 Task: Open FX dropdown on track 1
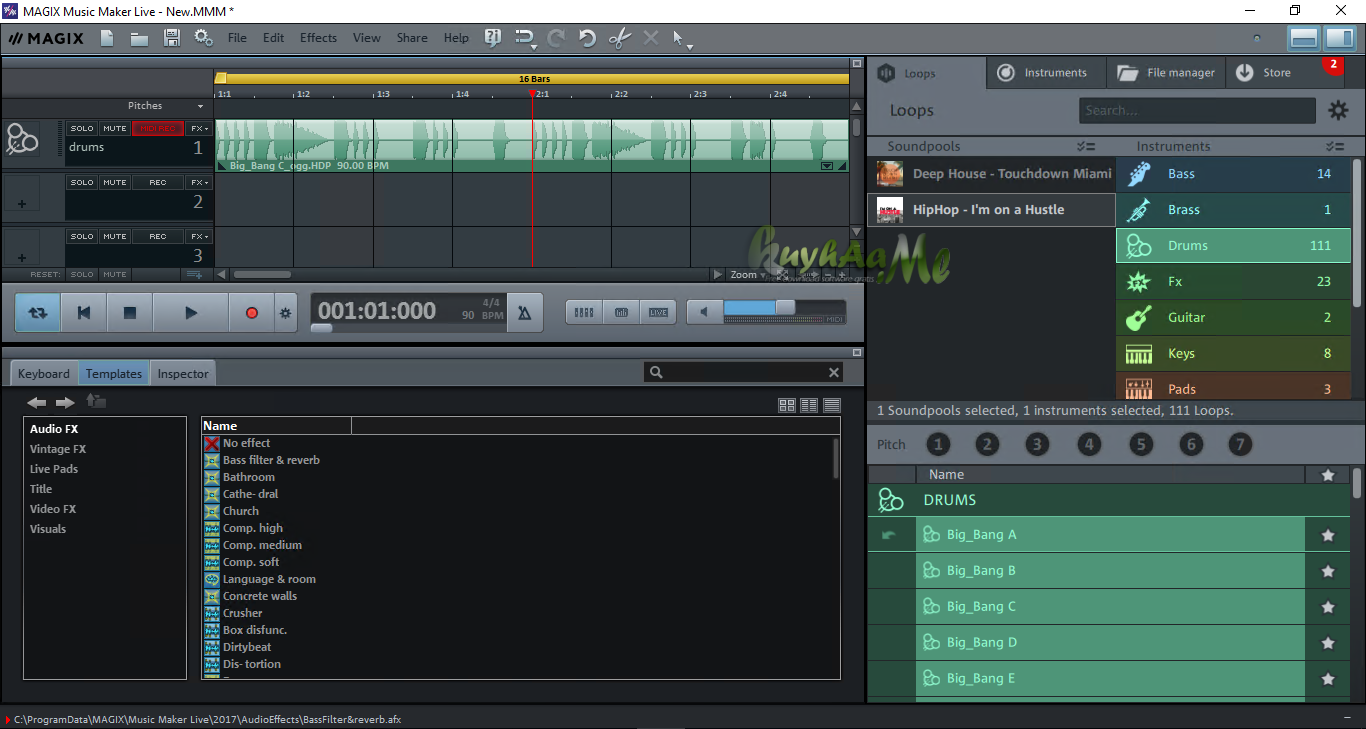199,129
